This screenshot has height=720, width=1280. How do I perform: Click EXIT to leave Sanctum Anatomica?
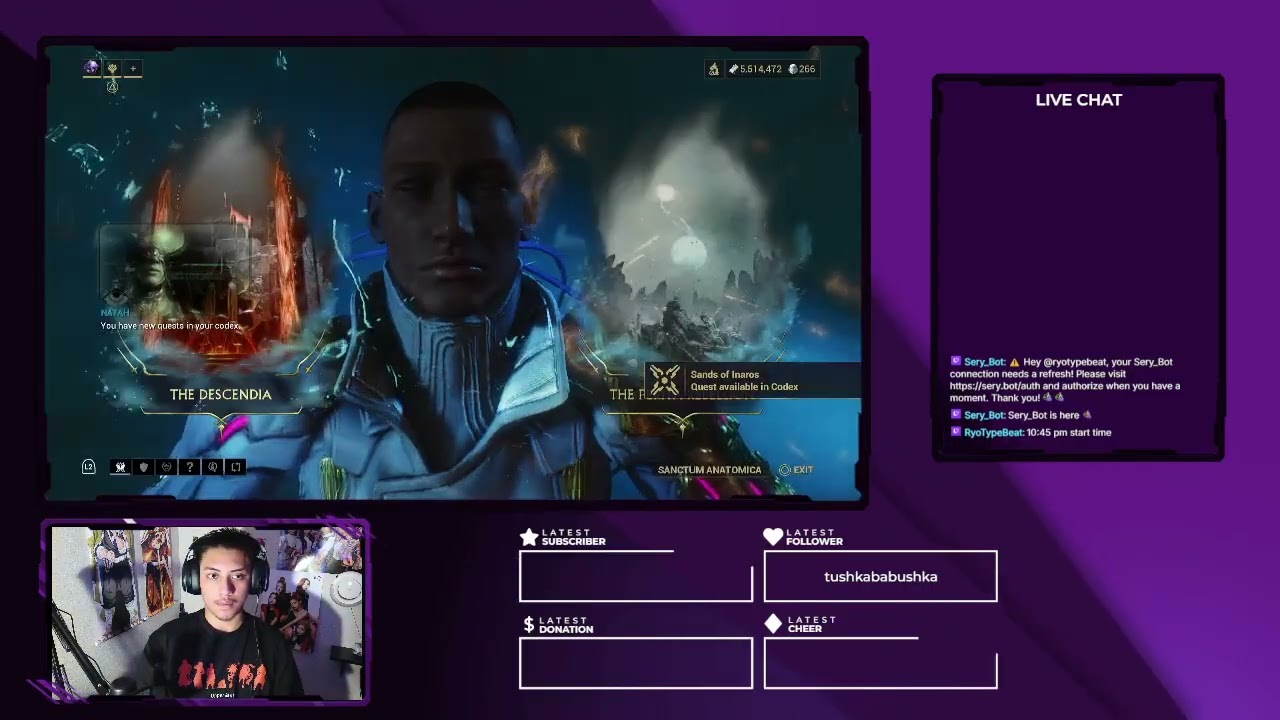coord(803,470)
